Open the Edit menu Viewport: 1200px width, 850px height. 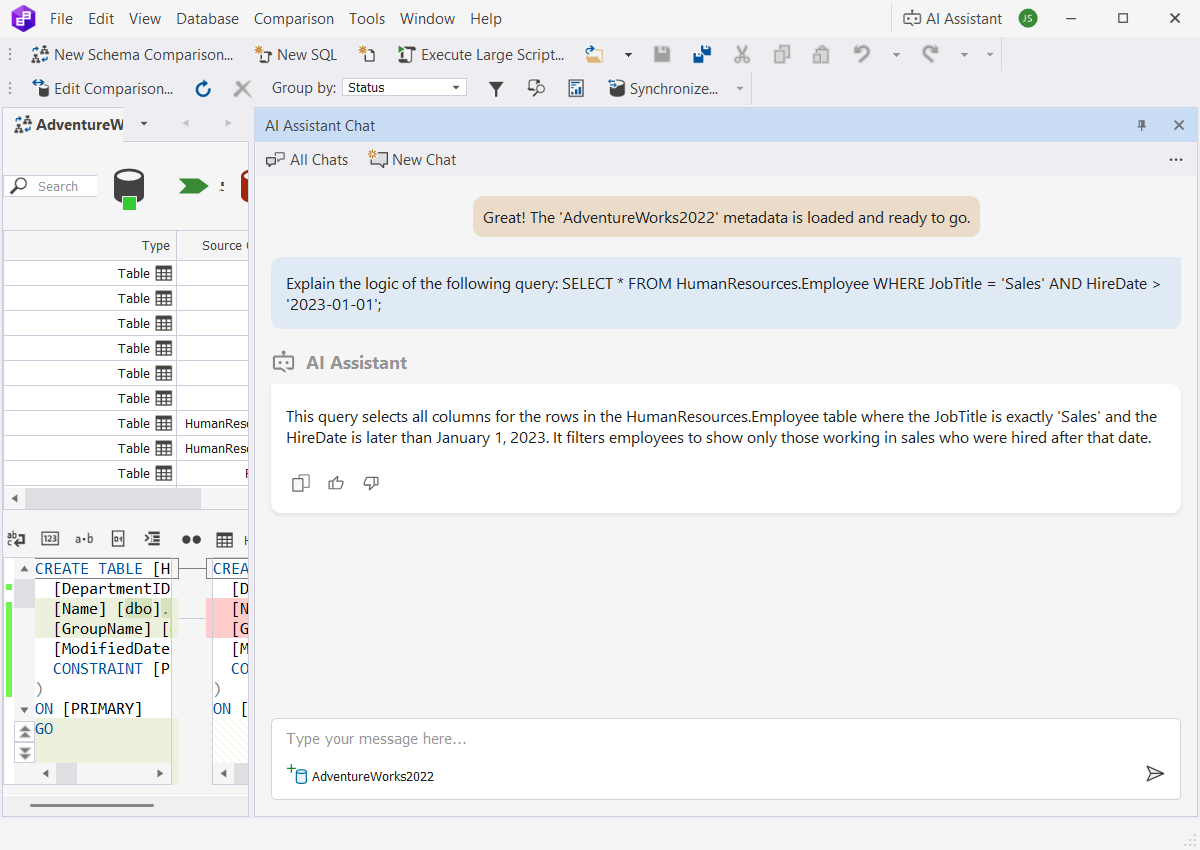pyautogui.click(x=101, y=18)
